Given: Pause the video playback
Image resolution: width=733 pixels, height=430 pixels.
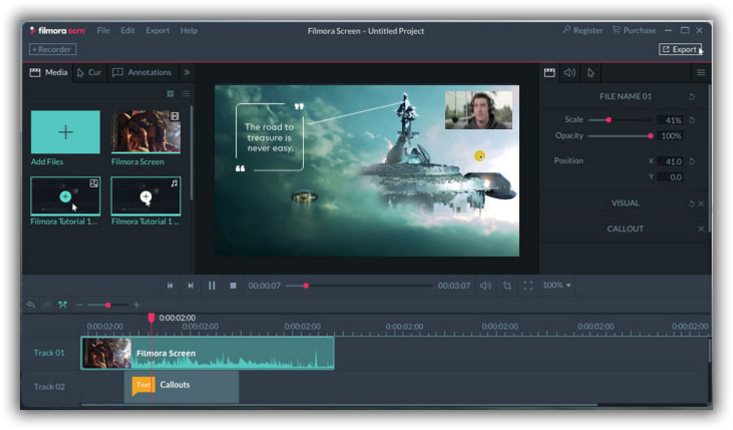Looking at the screenshot, I should pos(212,286).
